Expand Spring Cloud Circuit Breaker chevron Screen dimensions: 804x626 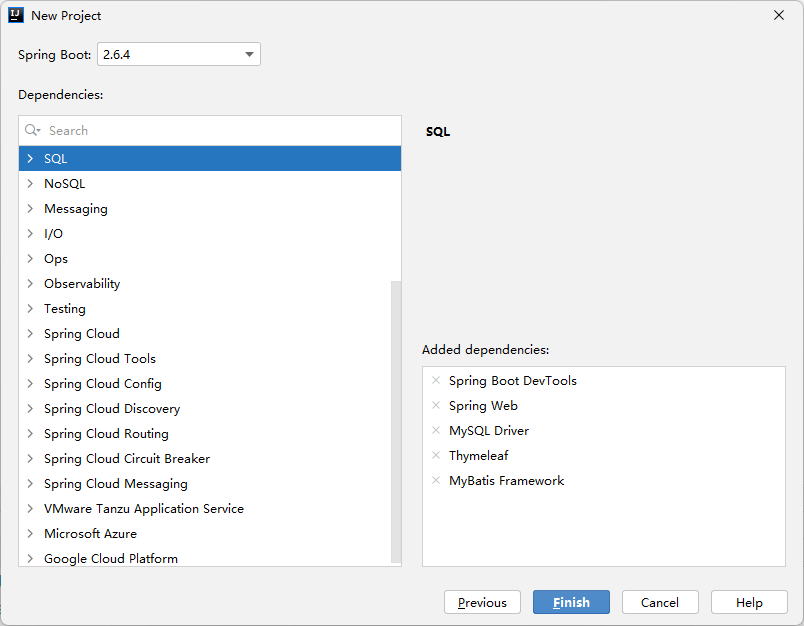coord(30,458)
